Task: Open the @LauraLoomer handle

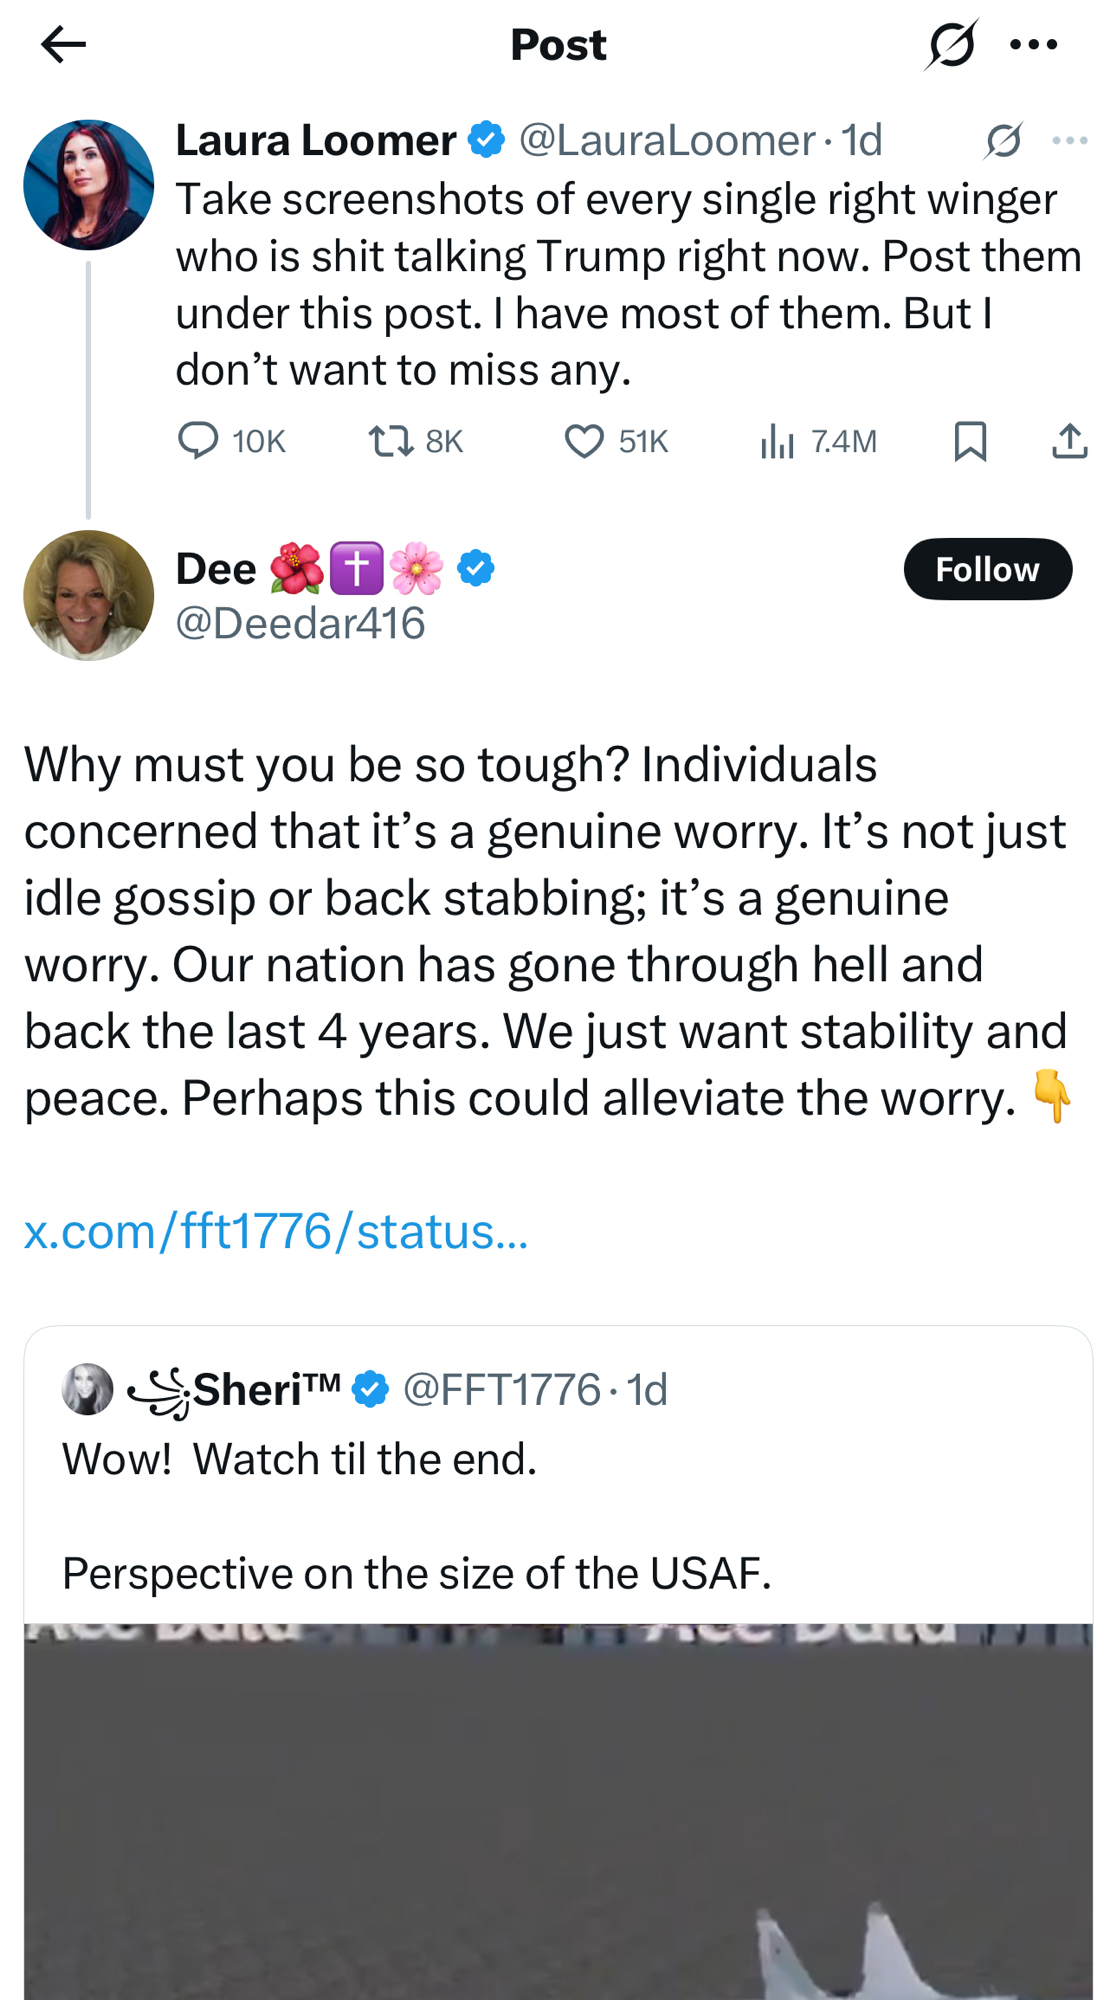Action: click(667, 141)
